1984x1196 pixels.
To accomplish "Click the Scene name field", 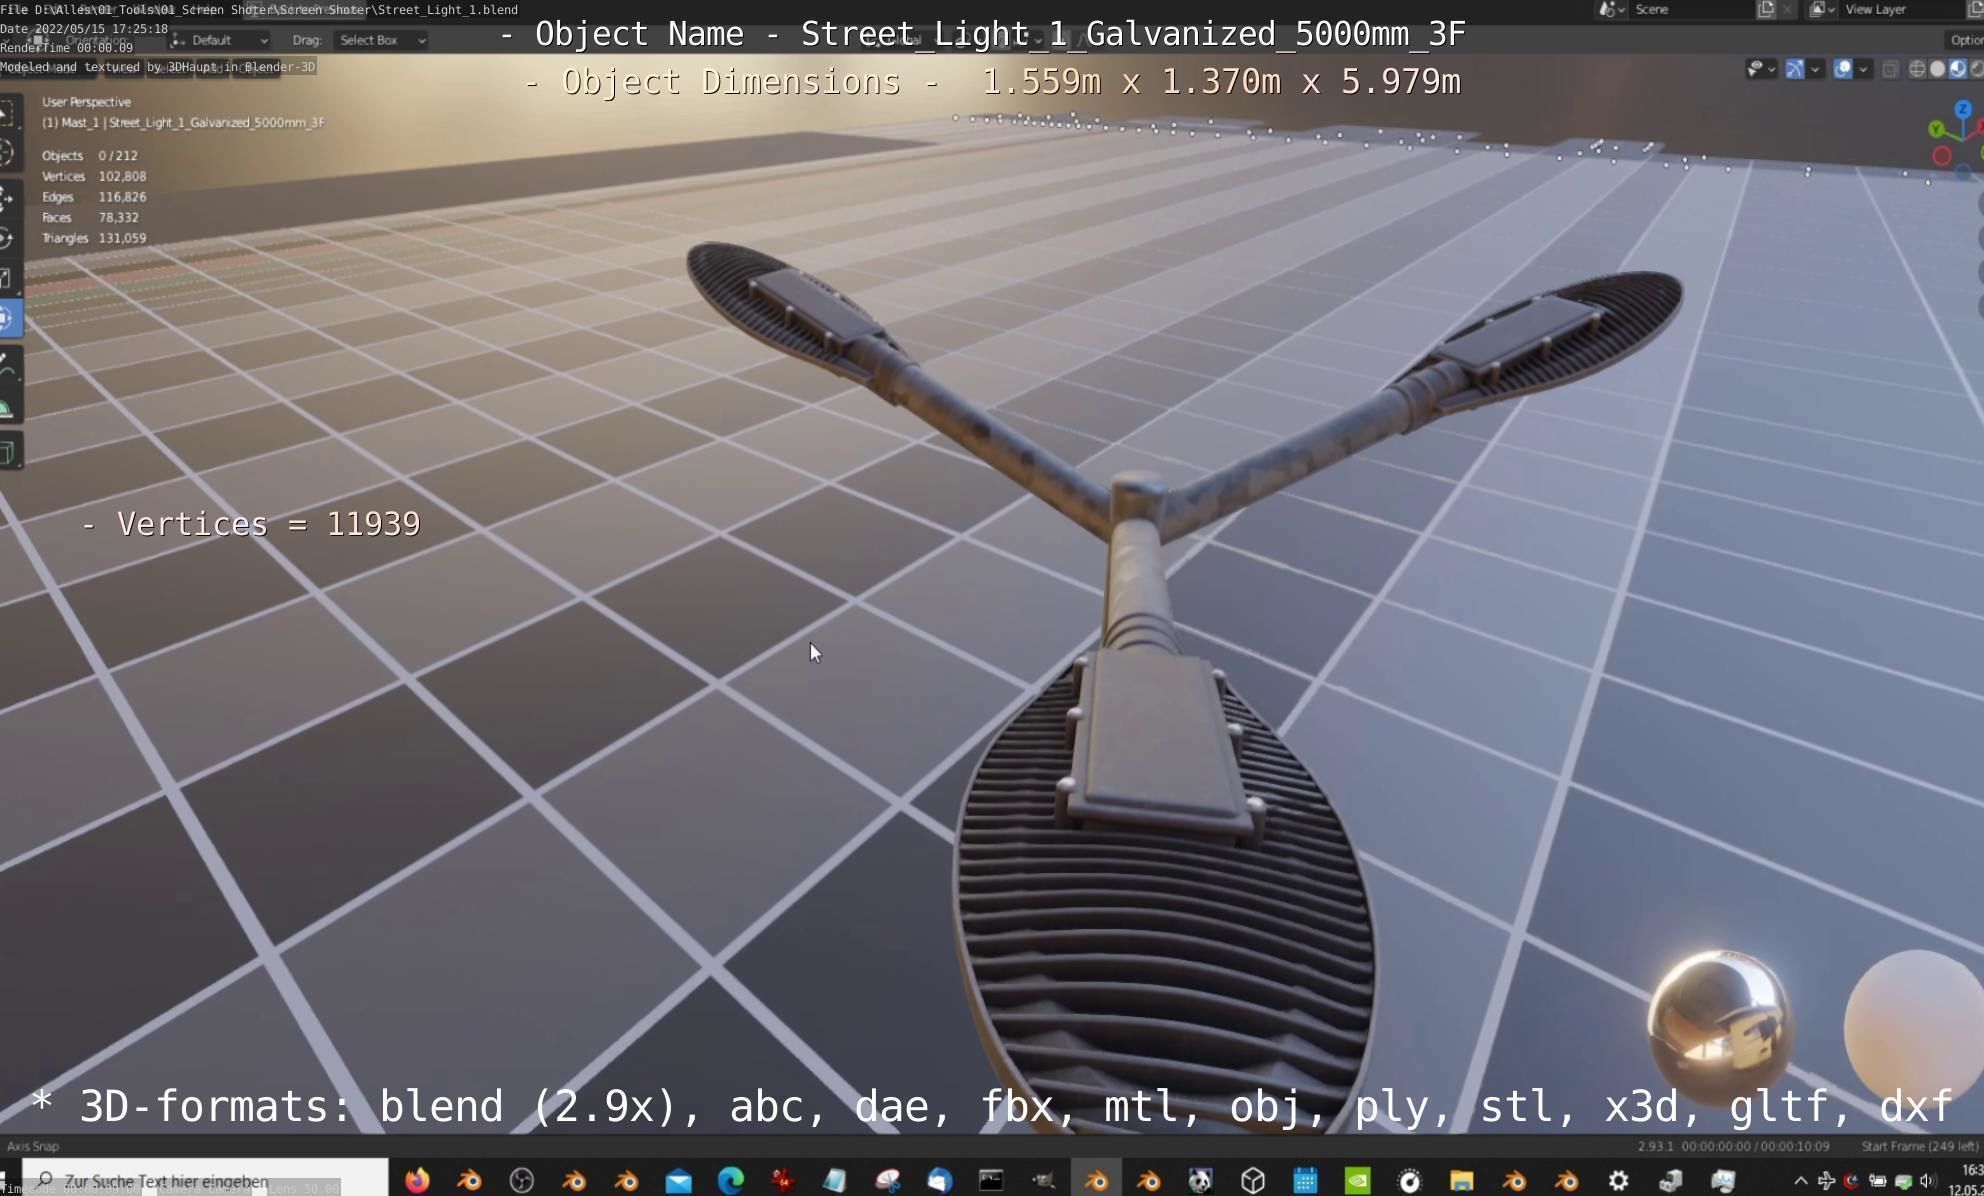I will 1690,9.
